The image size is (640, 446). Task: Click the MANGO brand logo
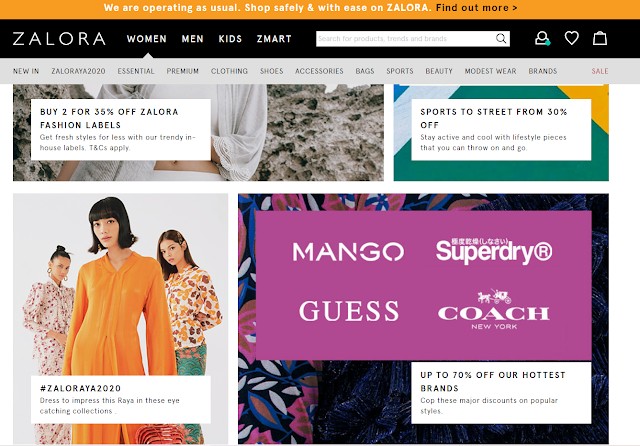click(348, 251)
